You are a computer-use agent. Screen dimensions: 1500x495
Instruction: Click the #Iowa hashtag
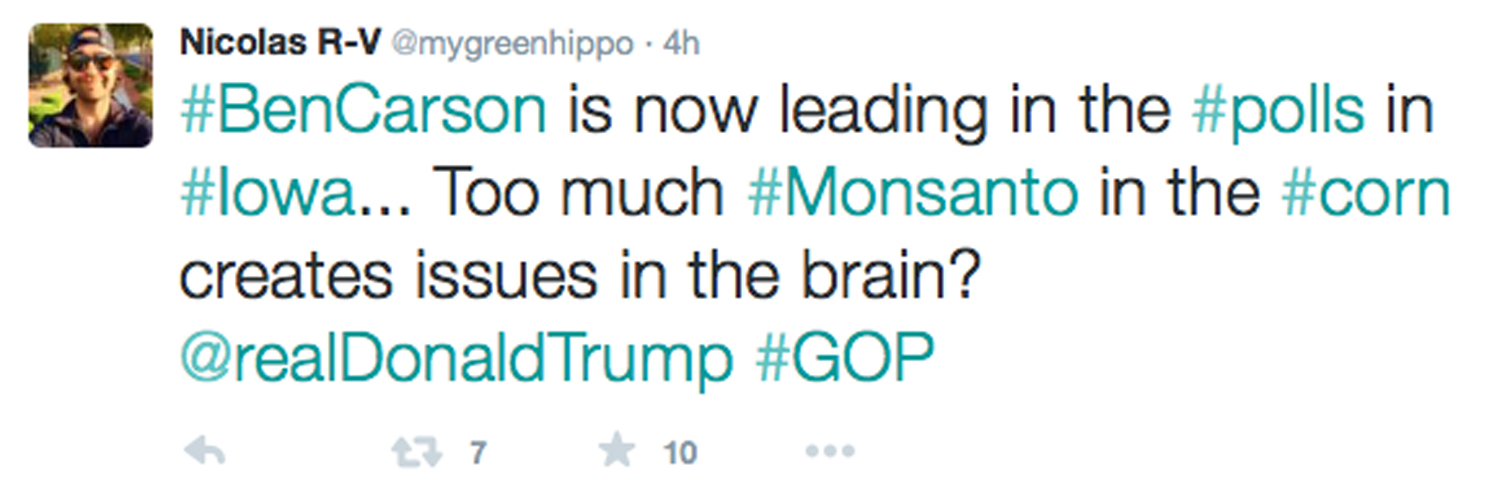pos(268,194)
